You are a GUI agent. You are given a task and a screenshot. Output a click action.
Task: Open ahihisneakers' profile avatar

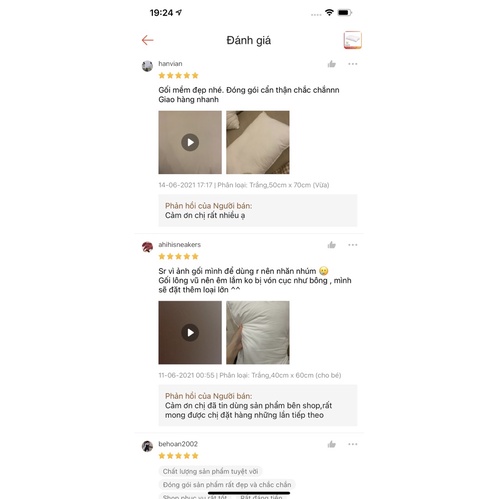147,247
